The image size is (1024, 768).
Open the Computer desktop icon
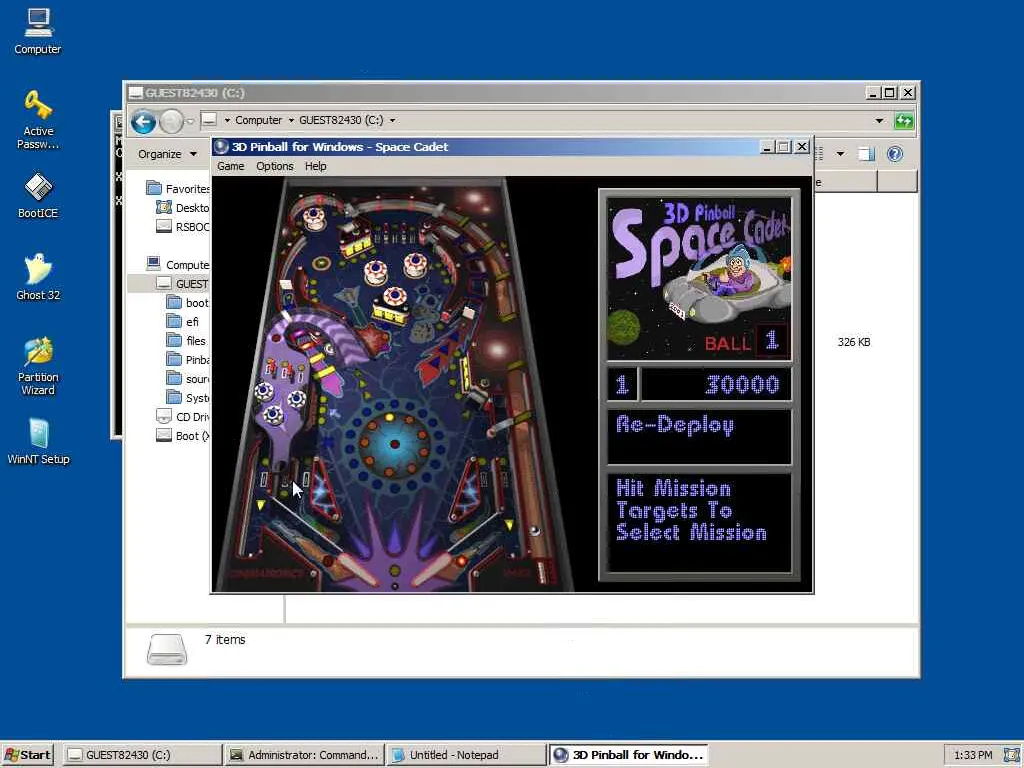[x=38, y=31]
